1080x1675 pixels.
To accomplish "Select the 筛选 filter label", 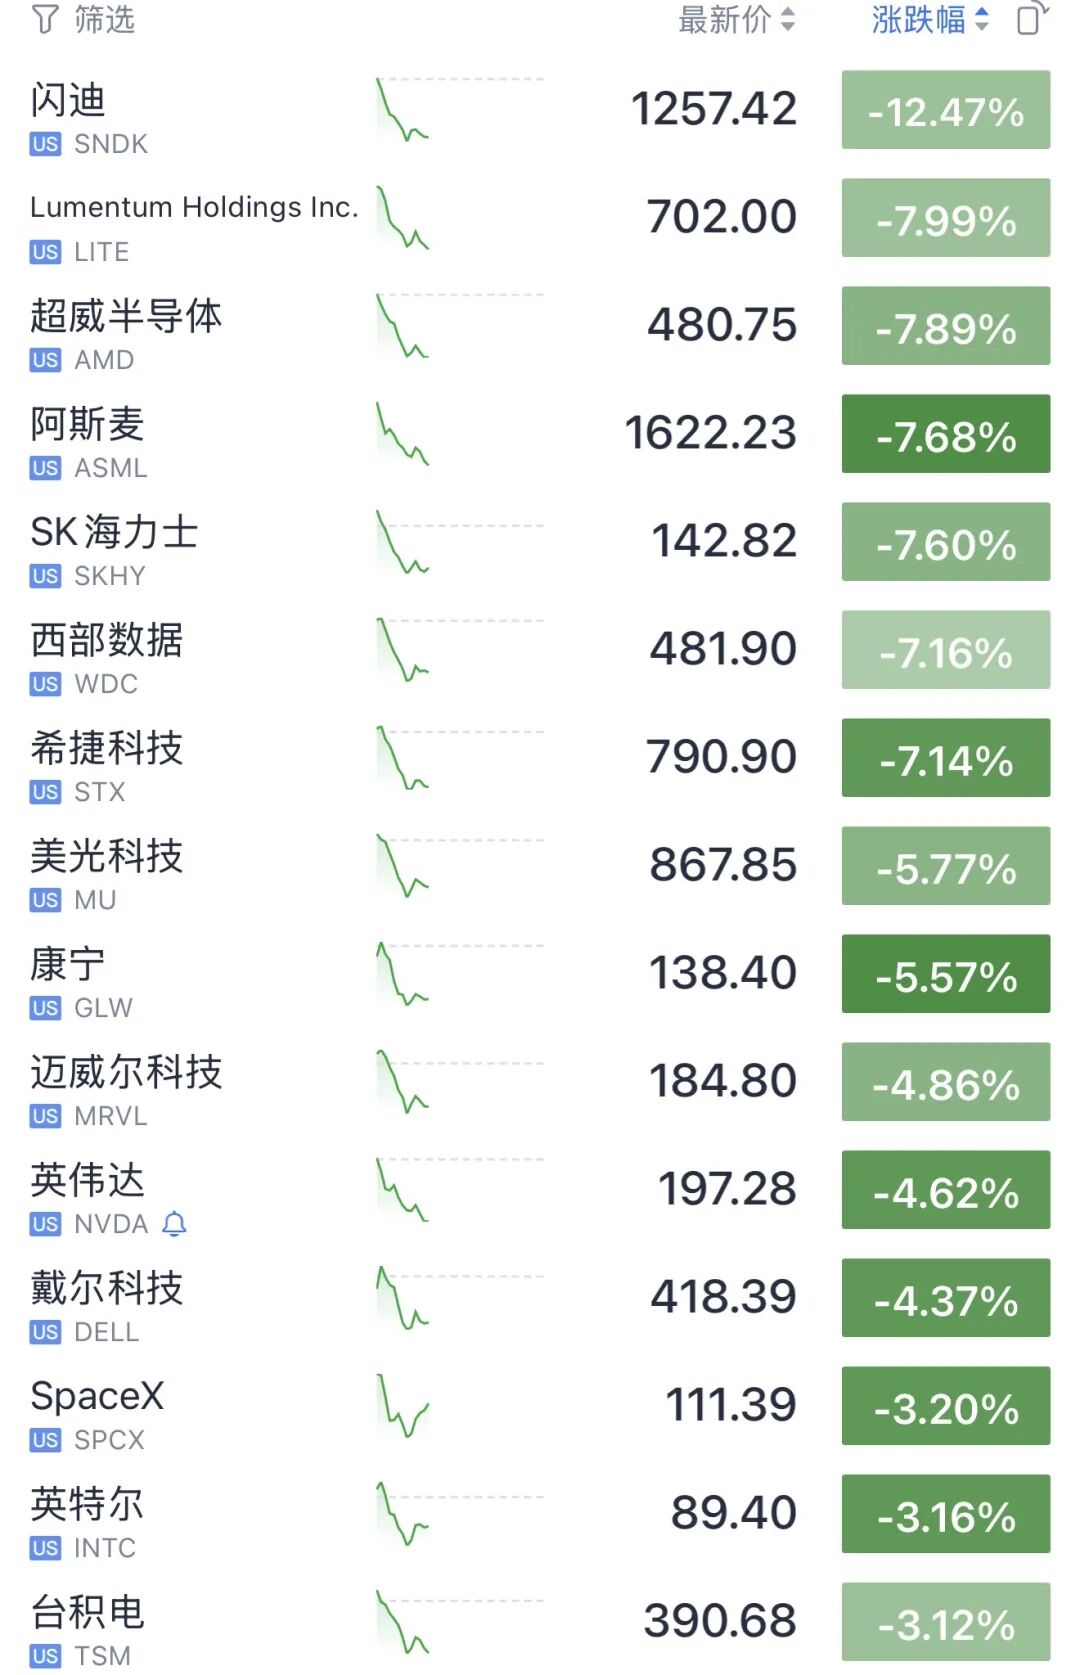I will (105, 19).
